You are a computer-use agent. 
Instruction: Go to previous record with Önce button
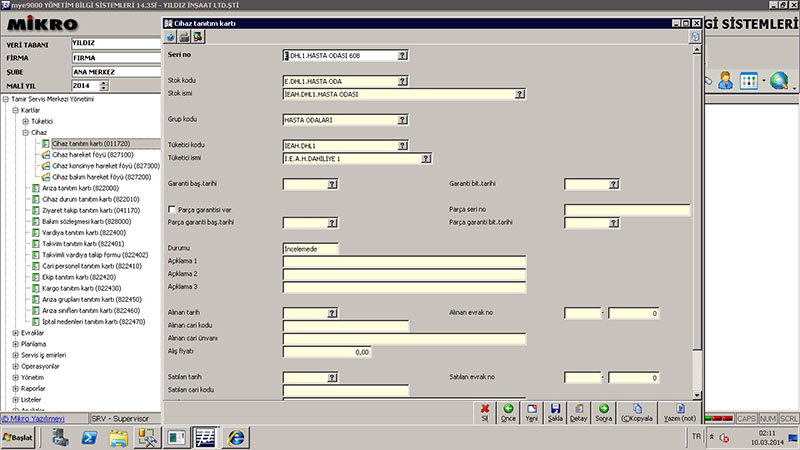508,412
